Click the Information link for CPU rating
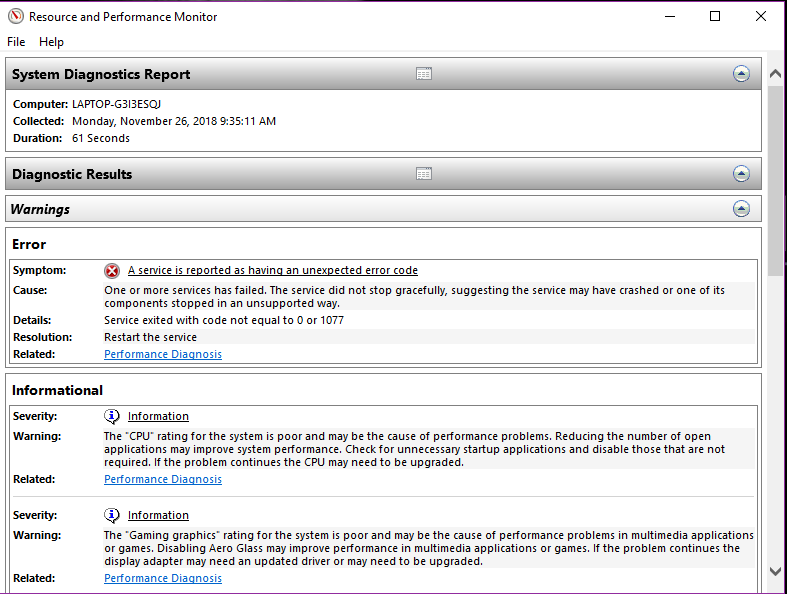Viewport: 787px width, 594px height. pos(158,416)
